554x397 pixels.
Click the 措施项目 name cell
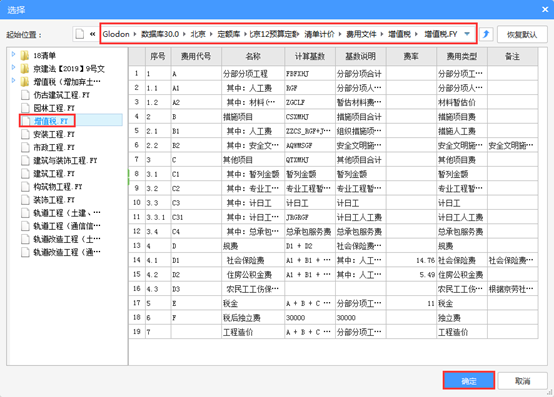point(253,117)
